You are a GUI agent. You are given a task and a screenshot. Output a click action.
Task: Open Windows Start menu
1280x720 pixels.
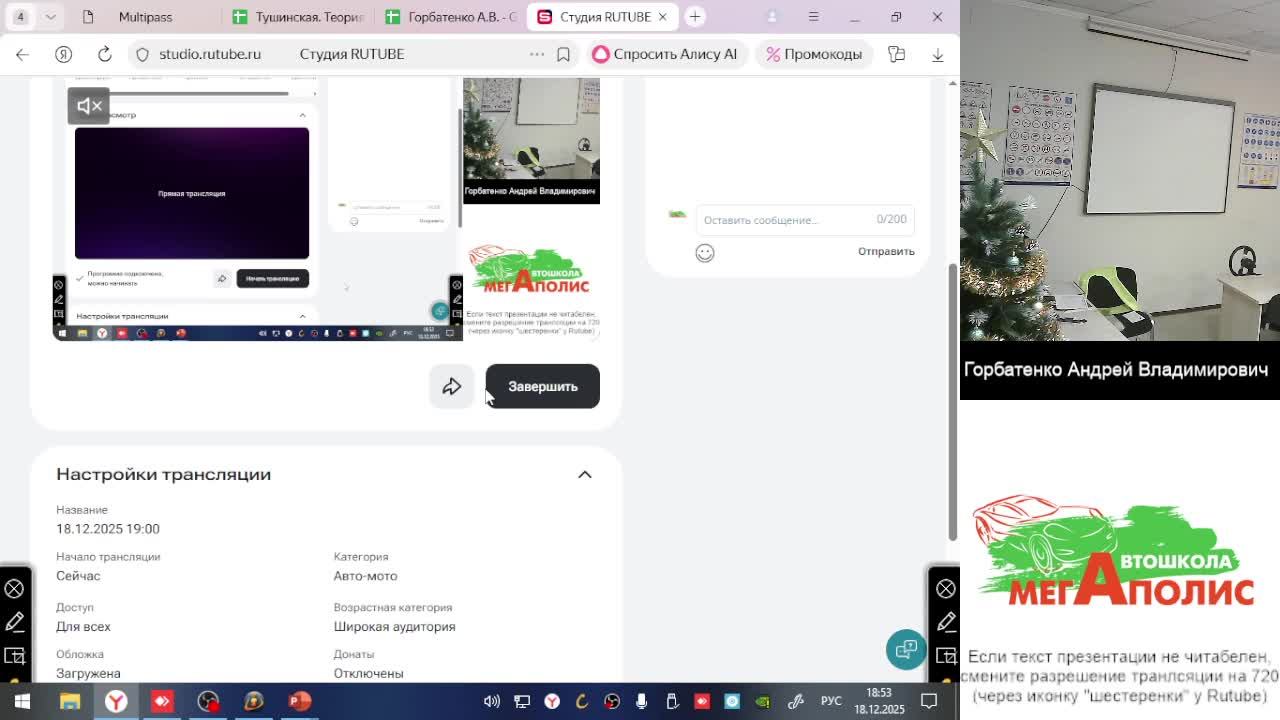[22, 701]
